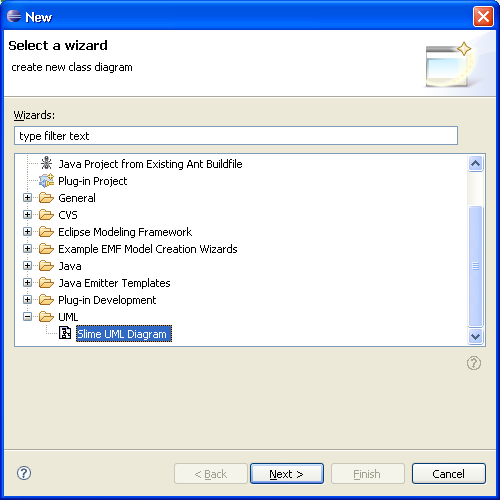The width and height of the screenshot is (500, 500).
Task: Click the help question mark icon bottom-left
Action: 24,473
